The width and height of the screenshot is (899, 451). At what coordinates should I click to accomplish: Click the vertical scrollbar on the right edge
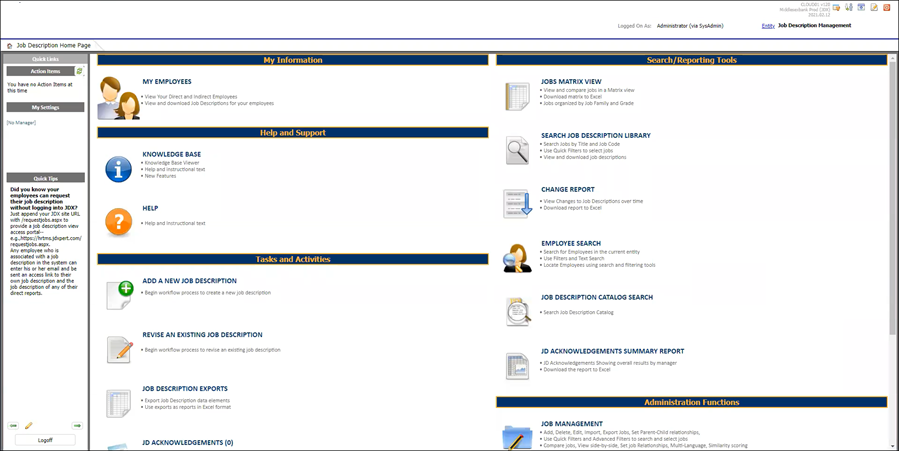click(x=892, y=200)
